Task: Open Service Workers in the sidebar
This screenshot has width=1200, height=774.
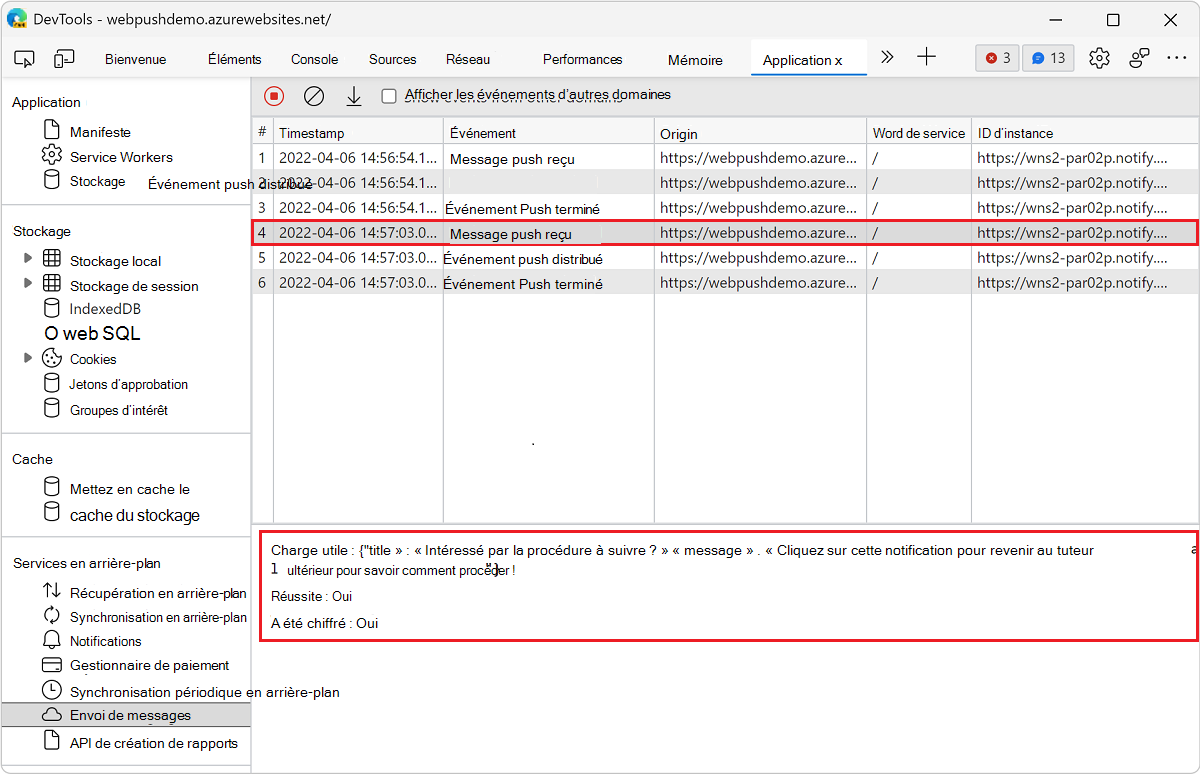Action: tap(121, 157)
